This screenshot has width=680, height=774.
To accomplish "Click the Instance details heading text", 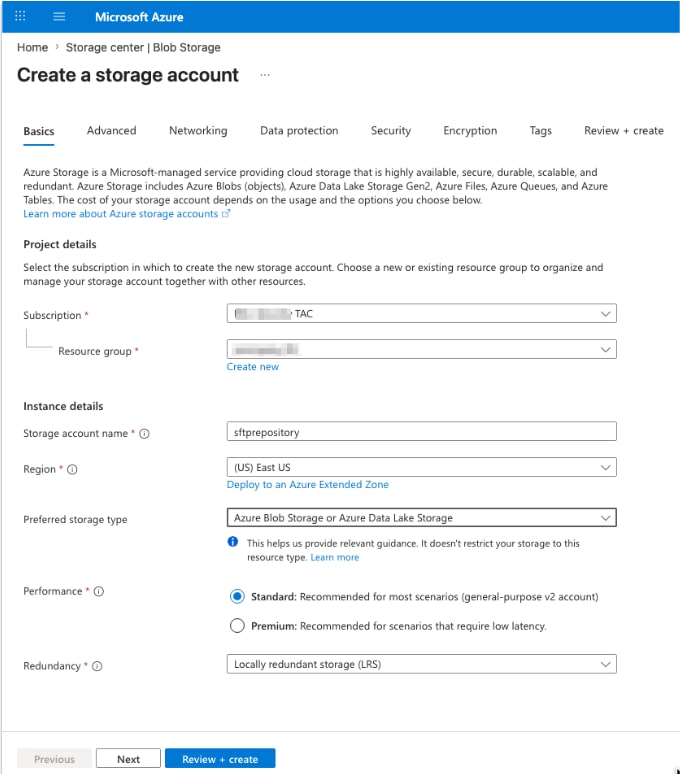I will (x=63, y=406).
